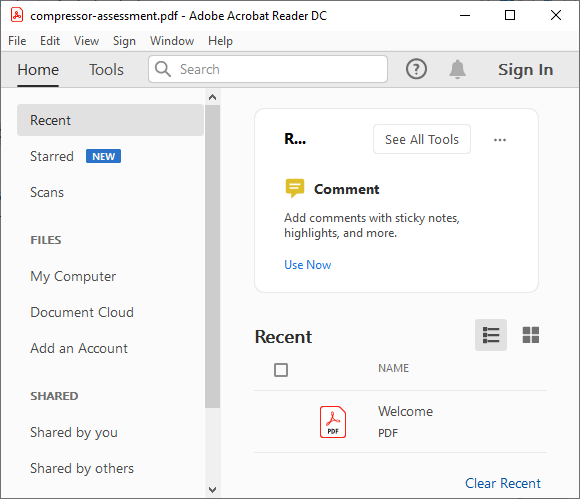Switch to the Tools tab
Screen dimensions: 580x499
(106, 70)
